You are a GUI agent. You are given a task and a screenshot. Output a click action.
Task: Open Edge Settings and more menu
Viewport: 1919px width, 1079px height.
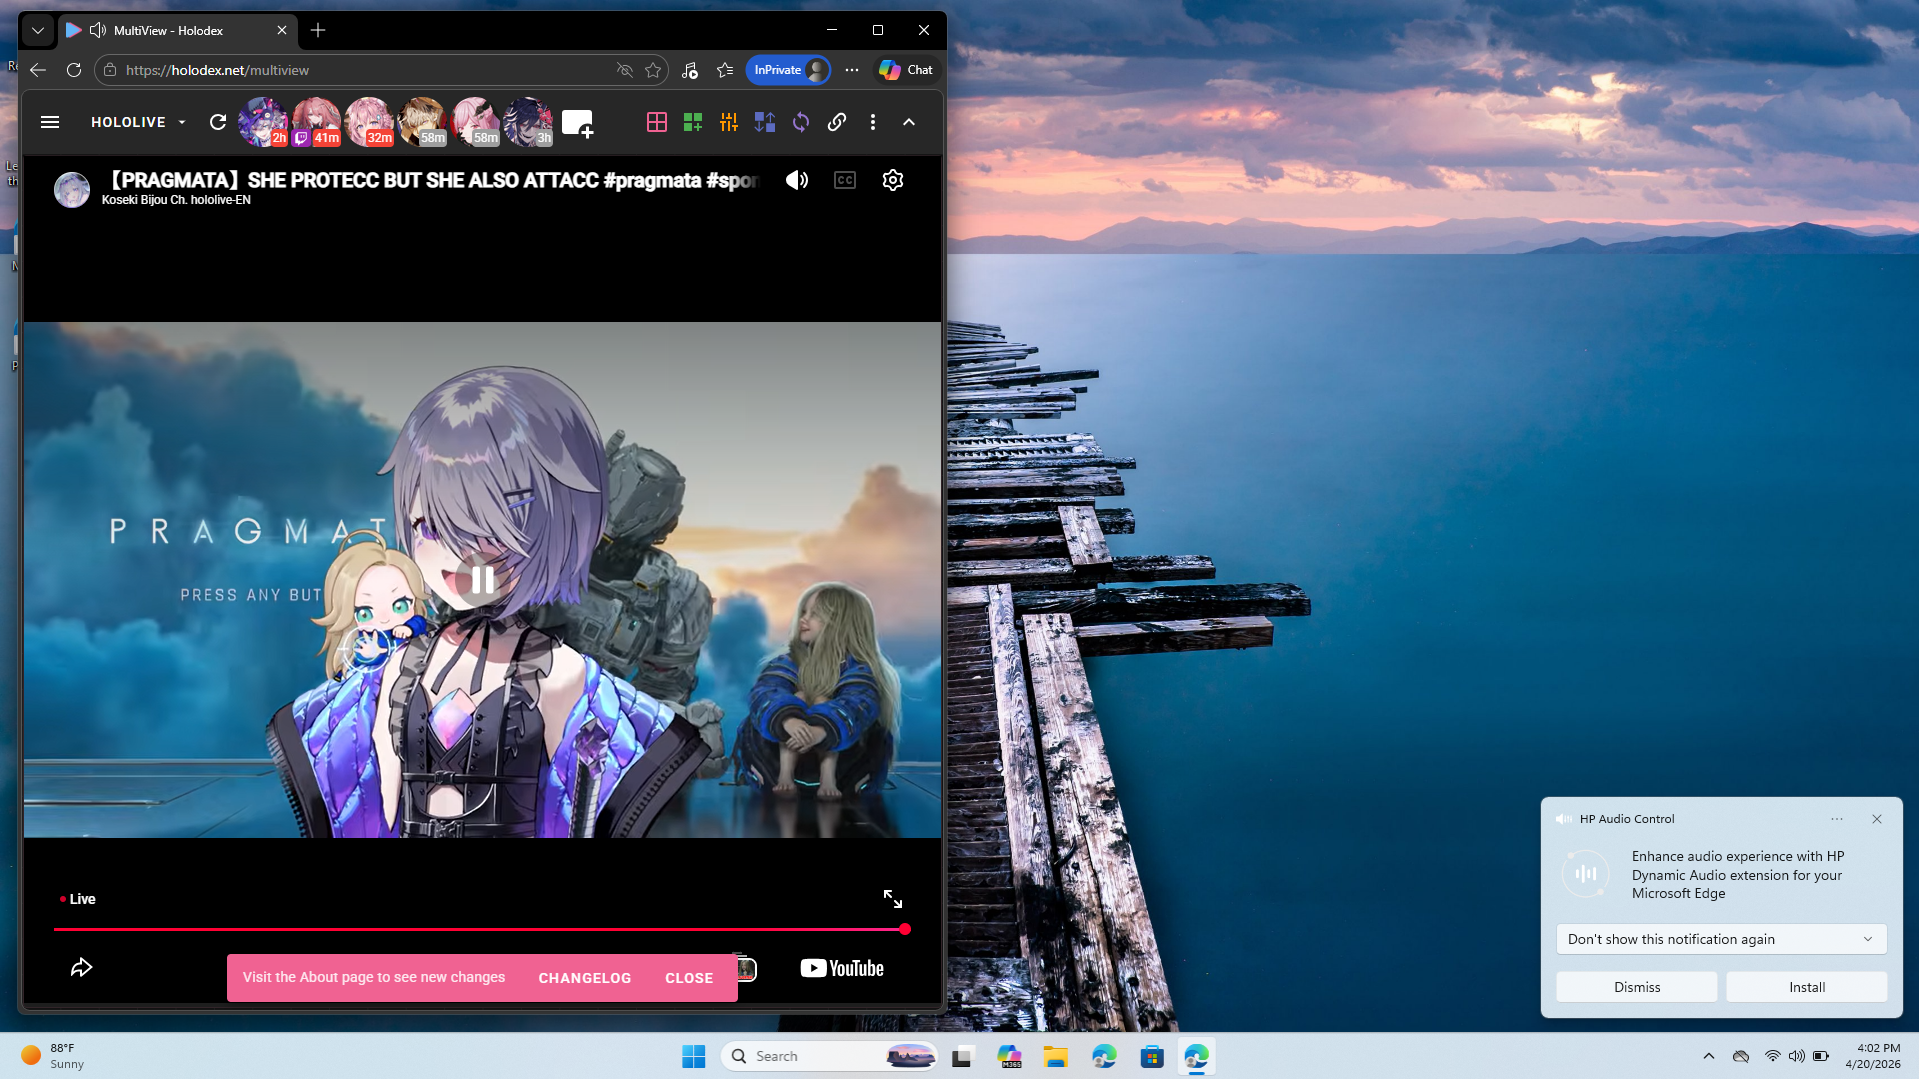(x=852, y=70)
